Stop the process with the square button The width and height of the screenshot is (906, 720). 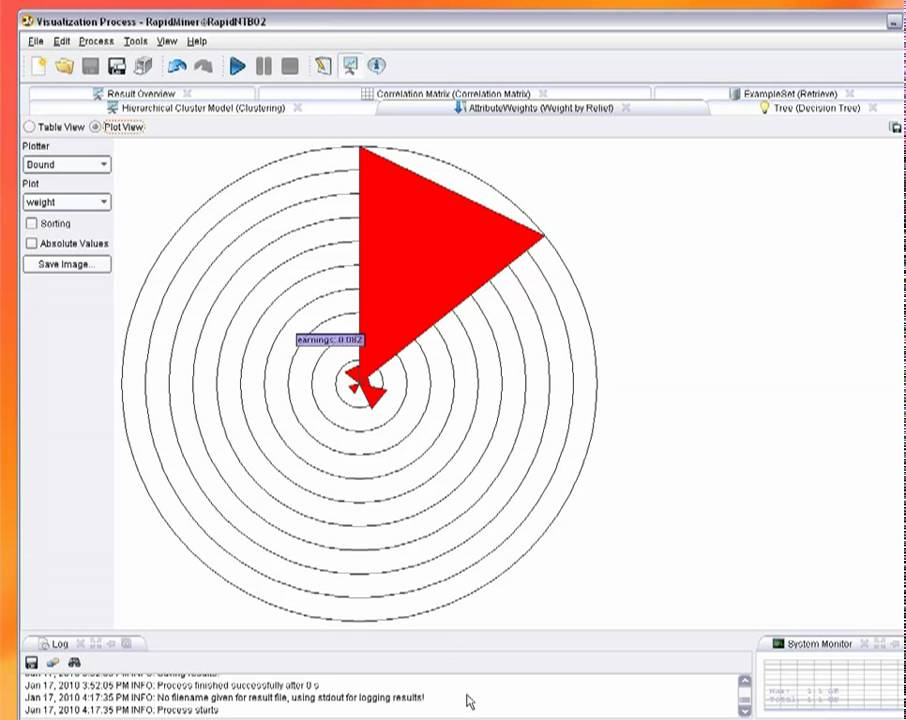coord(290,66)
